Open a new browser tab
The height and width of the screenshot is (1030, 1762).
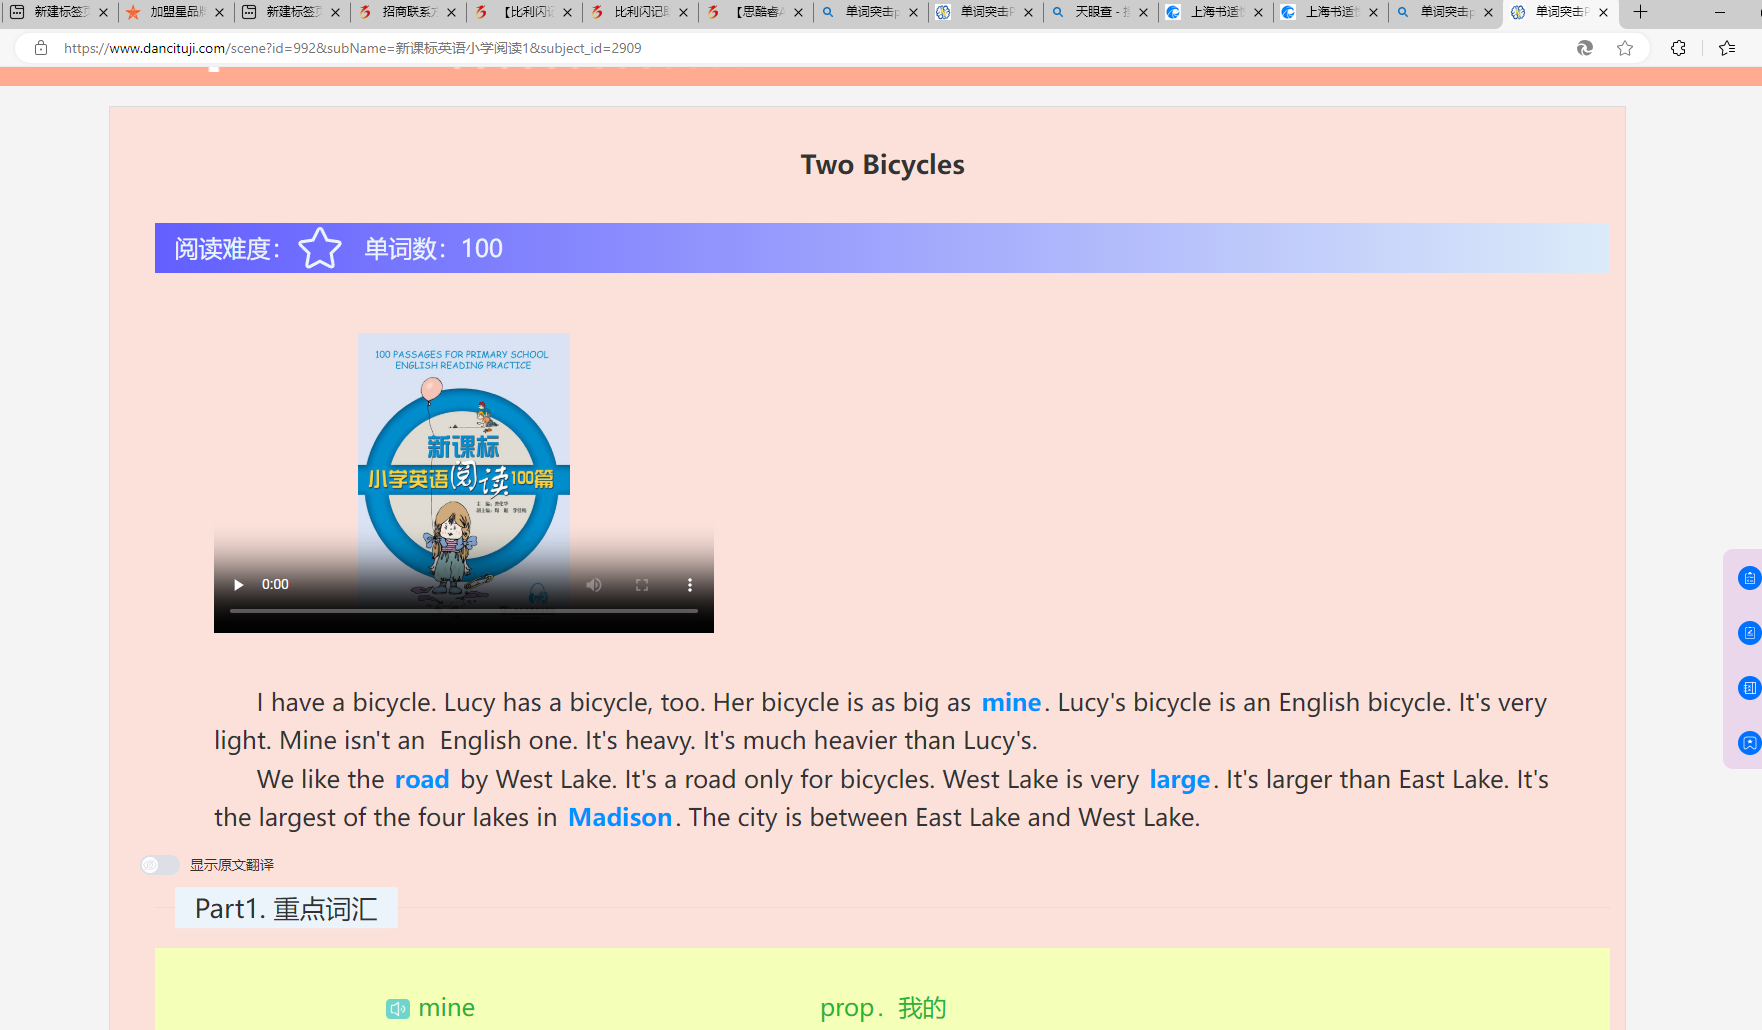[1640, 12]
